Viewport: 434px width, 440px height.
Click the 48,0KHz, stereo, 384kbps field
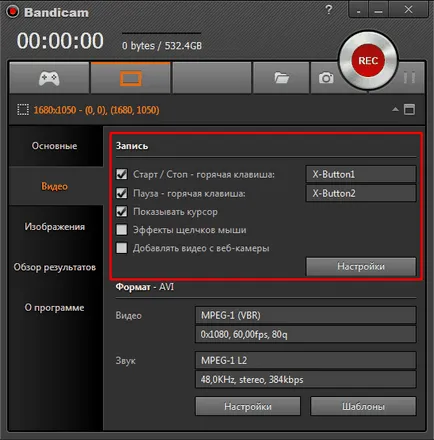click(306, 379)
